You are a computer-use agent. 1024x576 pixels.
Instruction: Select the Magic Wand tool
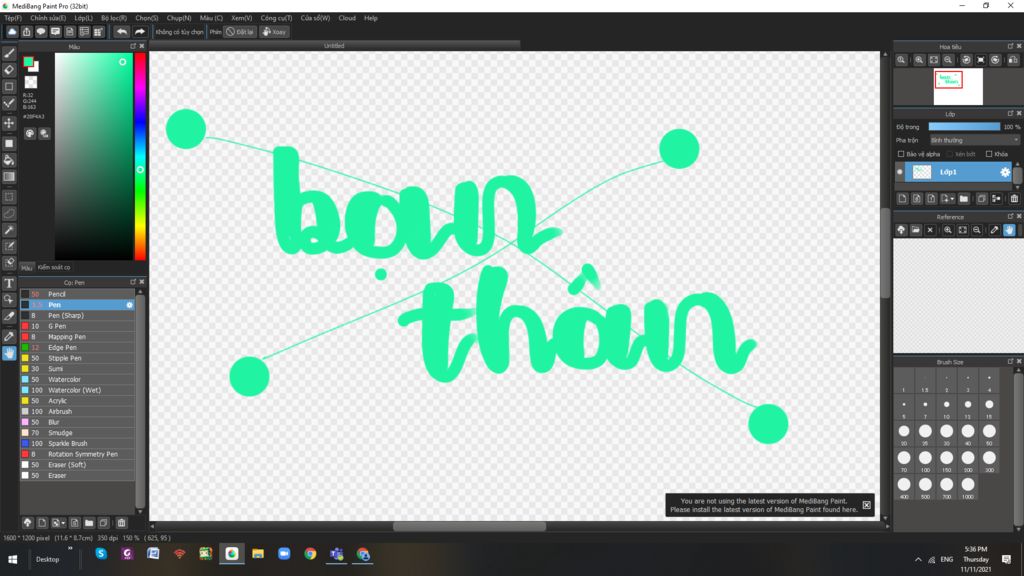[x=9, y=230]
